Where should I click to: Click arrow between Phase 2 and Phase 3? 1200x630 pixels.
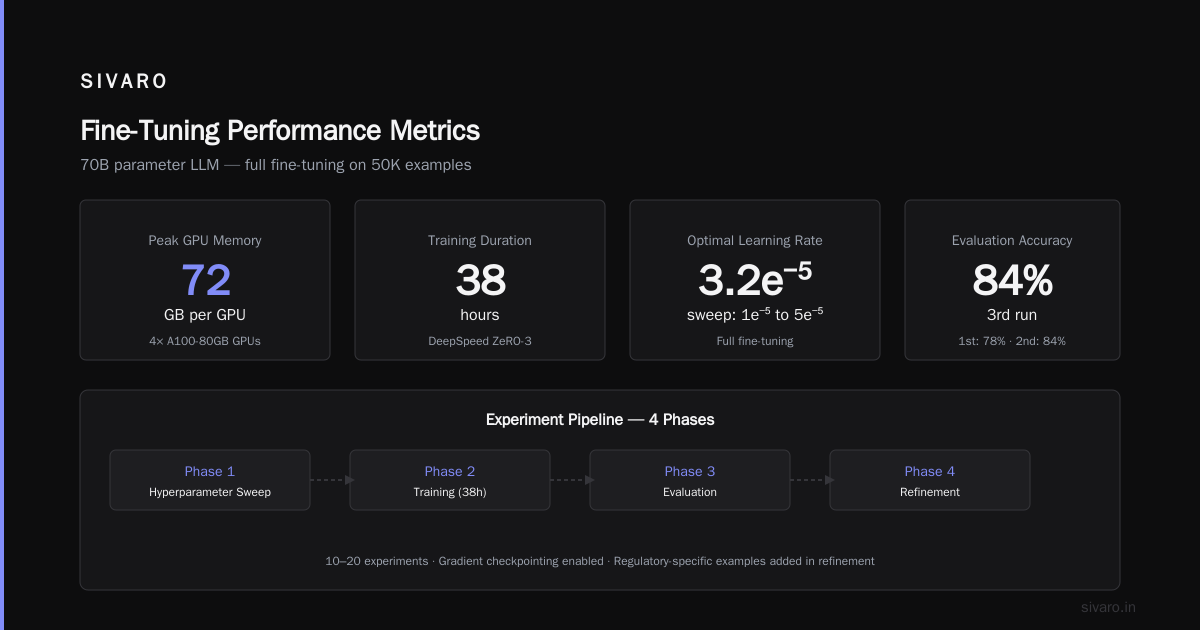point(572,480)
